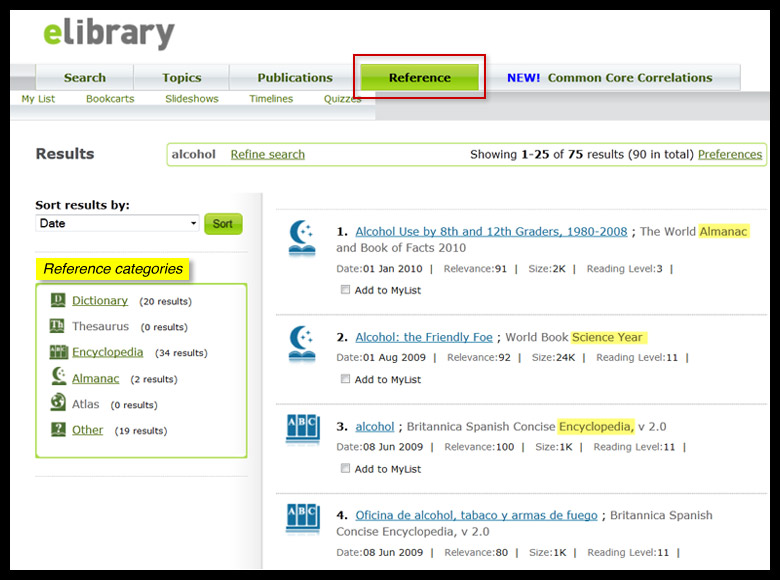Click the encyclopedia icon beside result 3

301,429
